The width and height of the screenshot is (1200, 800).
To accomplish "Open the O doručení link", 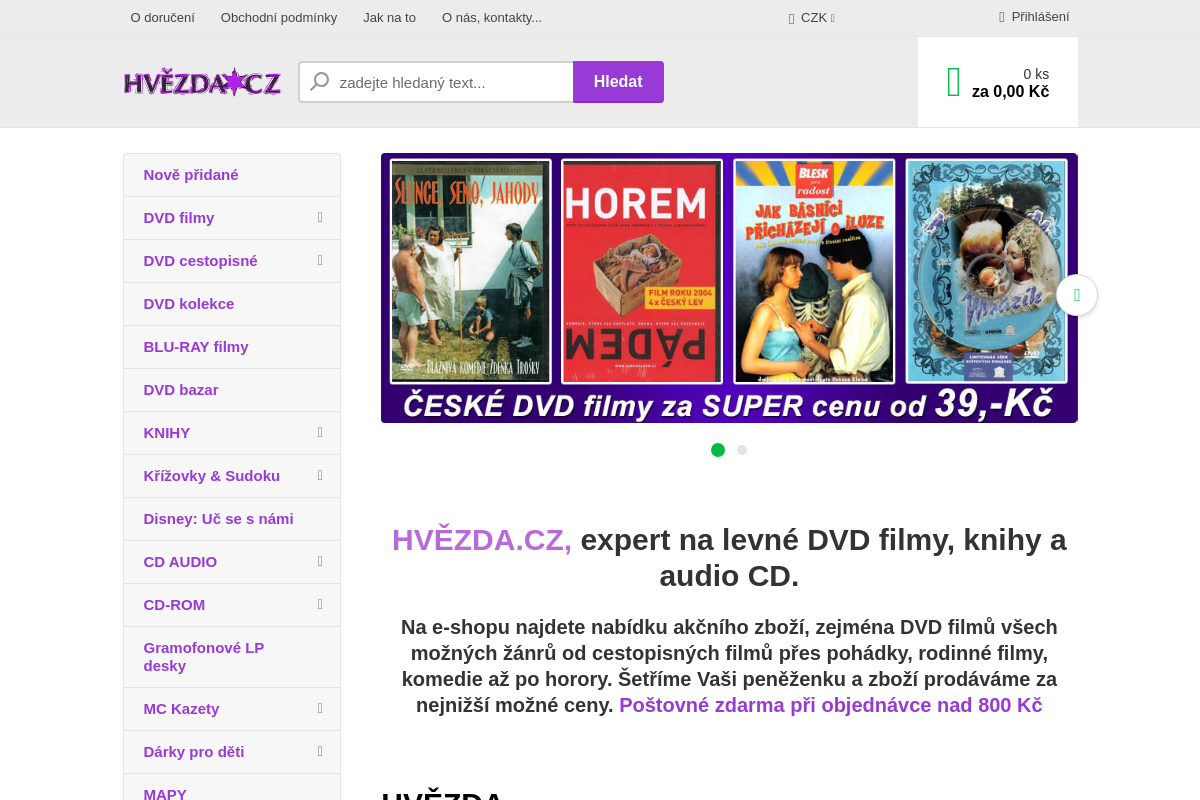I will 163,18.
